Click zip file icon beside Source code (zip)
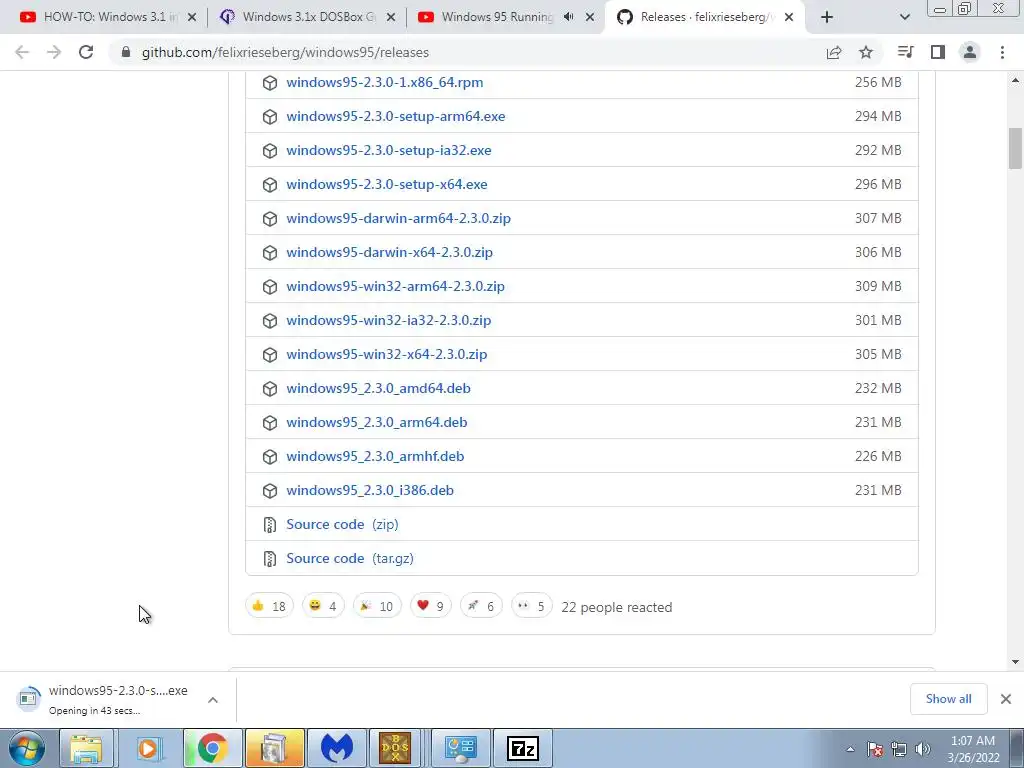 [270, 524]
